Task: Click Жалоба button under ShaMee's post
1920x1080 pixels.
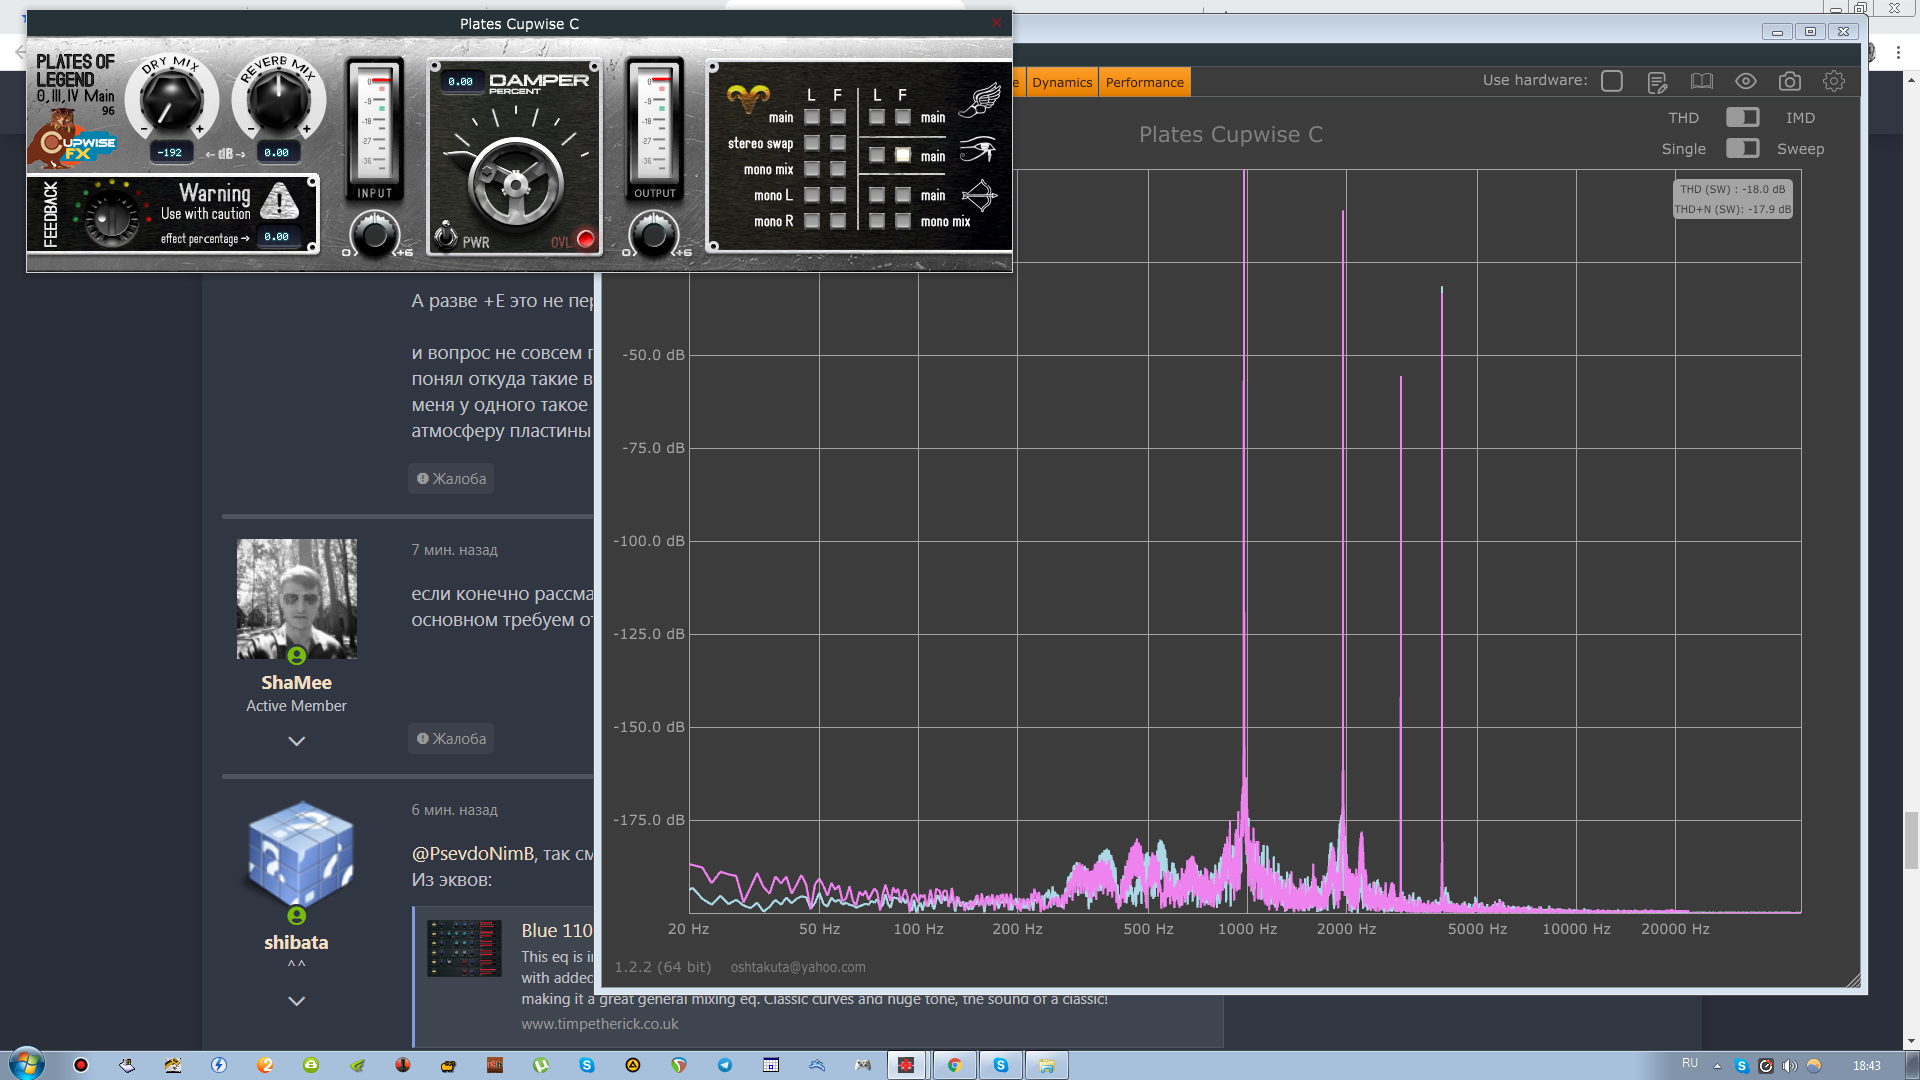Action: (451, 739)
